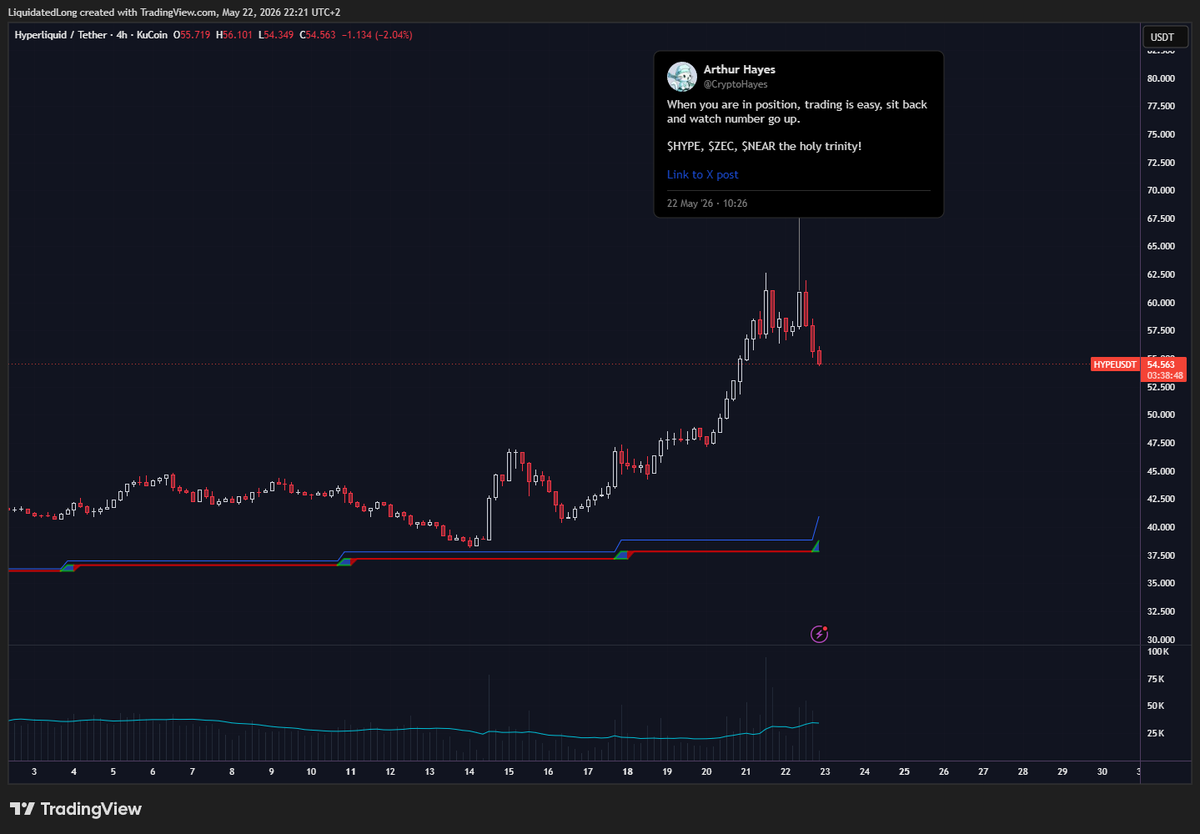This screenshot has height=834, width=1200.
Task: Click date label 30 on time axis
Action: pos(1102,772)
